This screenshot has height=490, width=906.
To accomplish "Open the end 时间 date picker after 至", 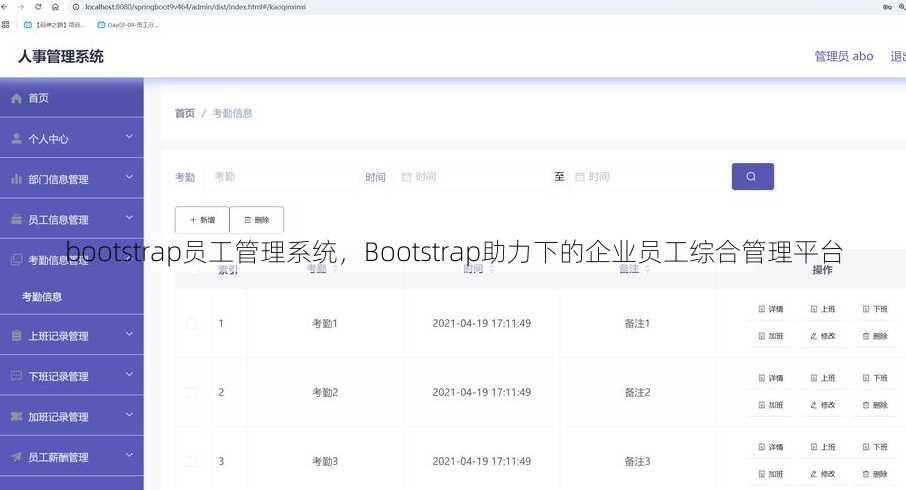I will coord(645,177).
